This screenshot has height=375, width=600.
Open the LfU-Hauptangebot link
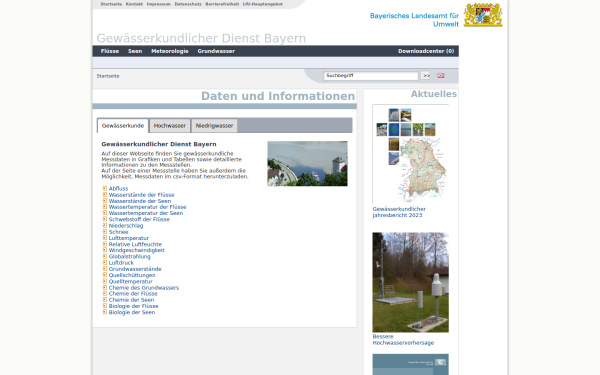pos(262,4)
